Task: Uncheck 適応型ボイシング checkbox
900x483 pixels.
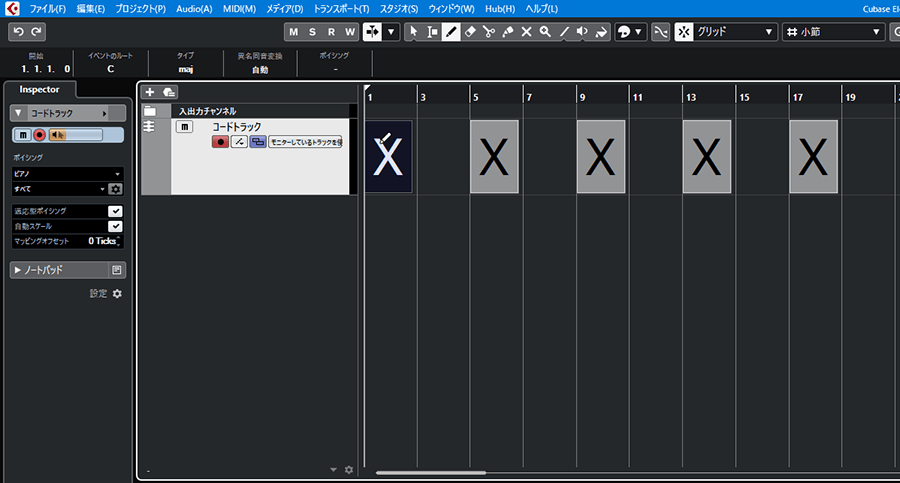Action: 115,211
